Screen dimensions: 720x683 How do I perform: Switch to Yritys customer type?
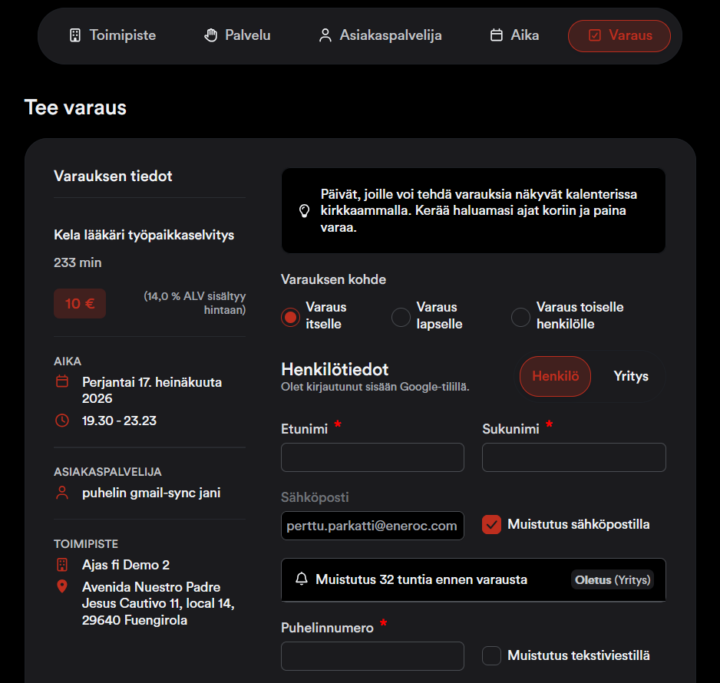[631, 376]
